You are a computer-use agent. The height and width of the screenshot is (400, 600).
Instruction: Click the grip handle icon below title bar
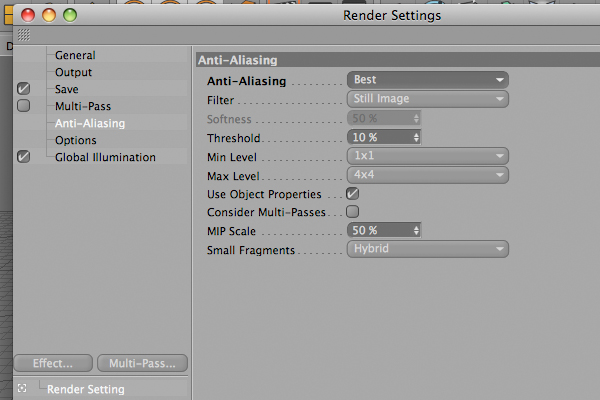24,35
